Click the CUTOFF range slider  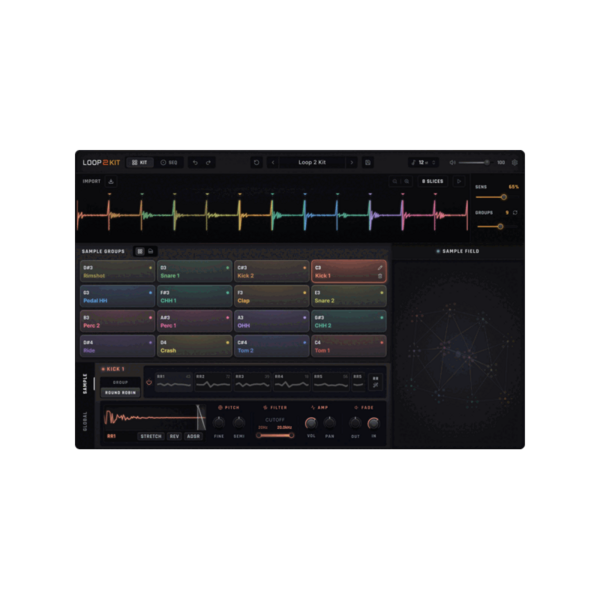click(275, 435)
